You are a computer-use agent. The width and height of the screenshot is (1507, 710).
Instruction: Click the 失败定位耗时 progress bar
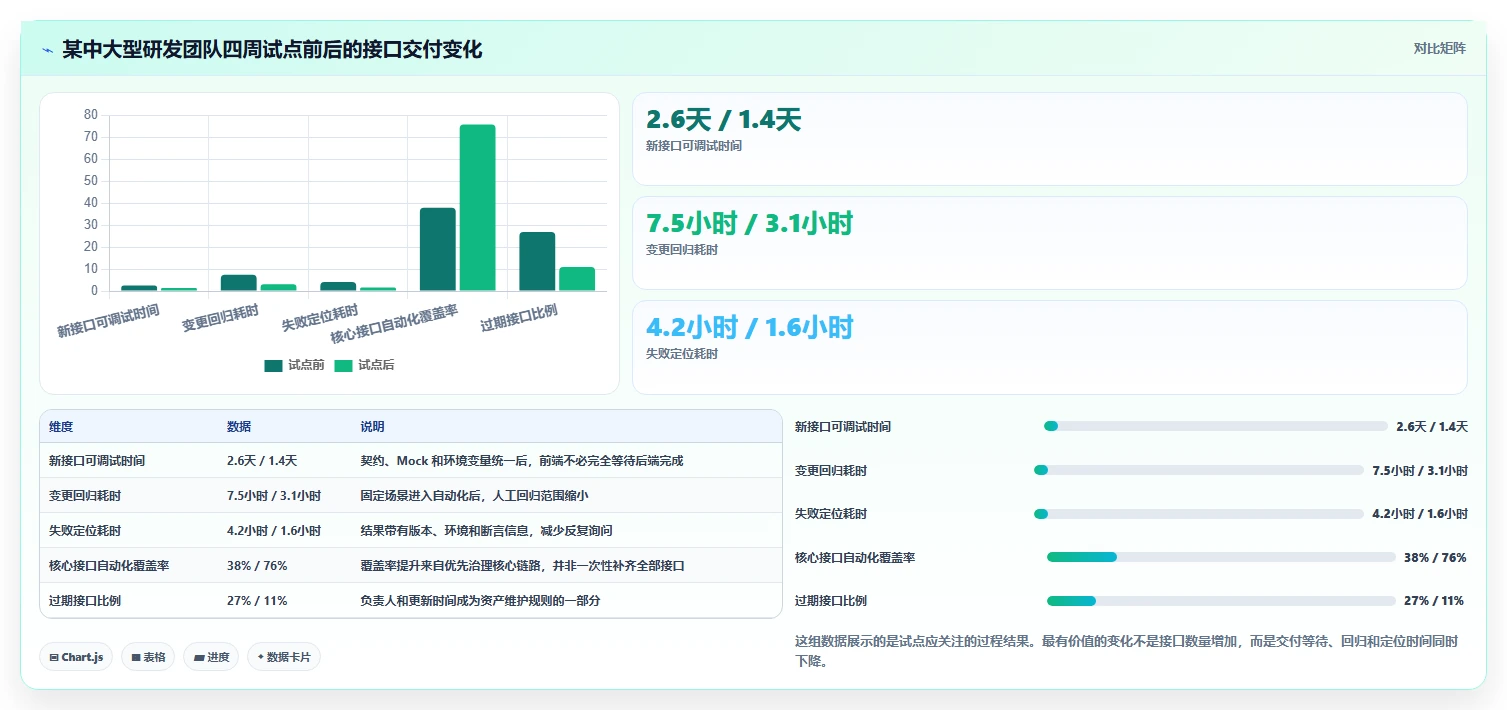[1198, 514]
